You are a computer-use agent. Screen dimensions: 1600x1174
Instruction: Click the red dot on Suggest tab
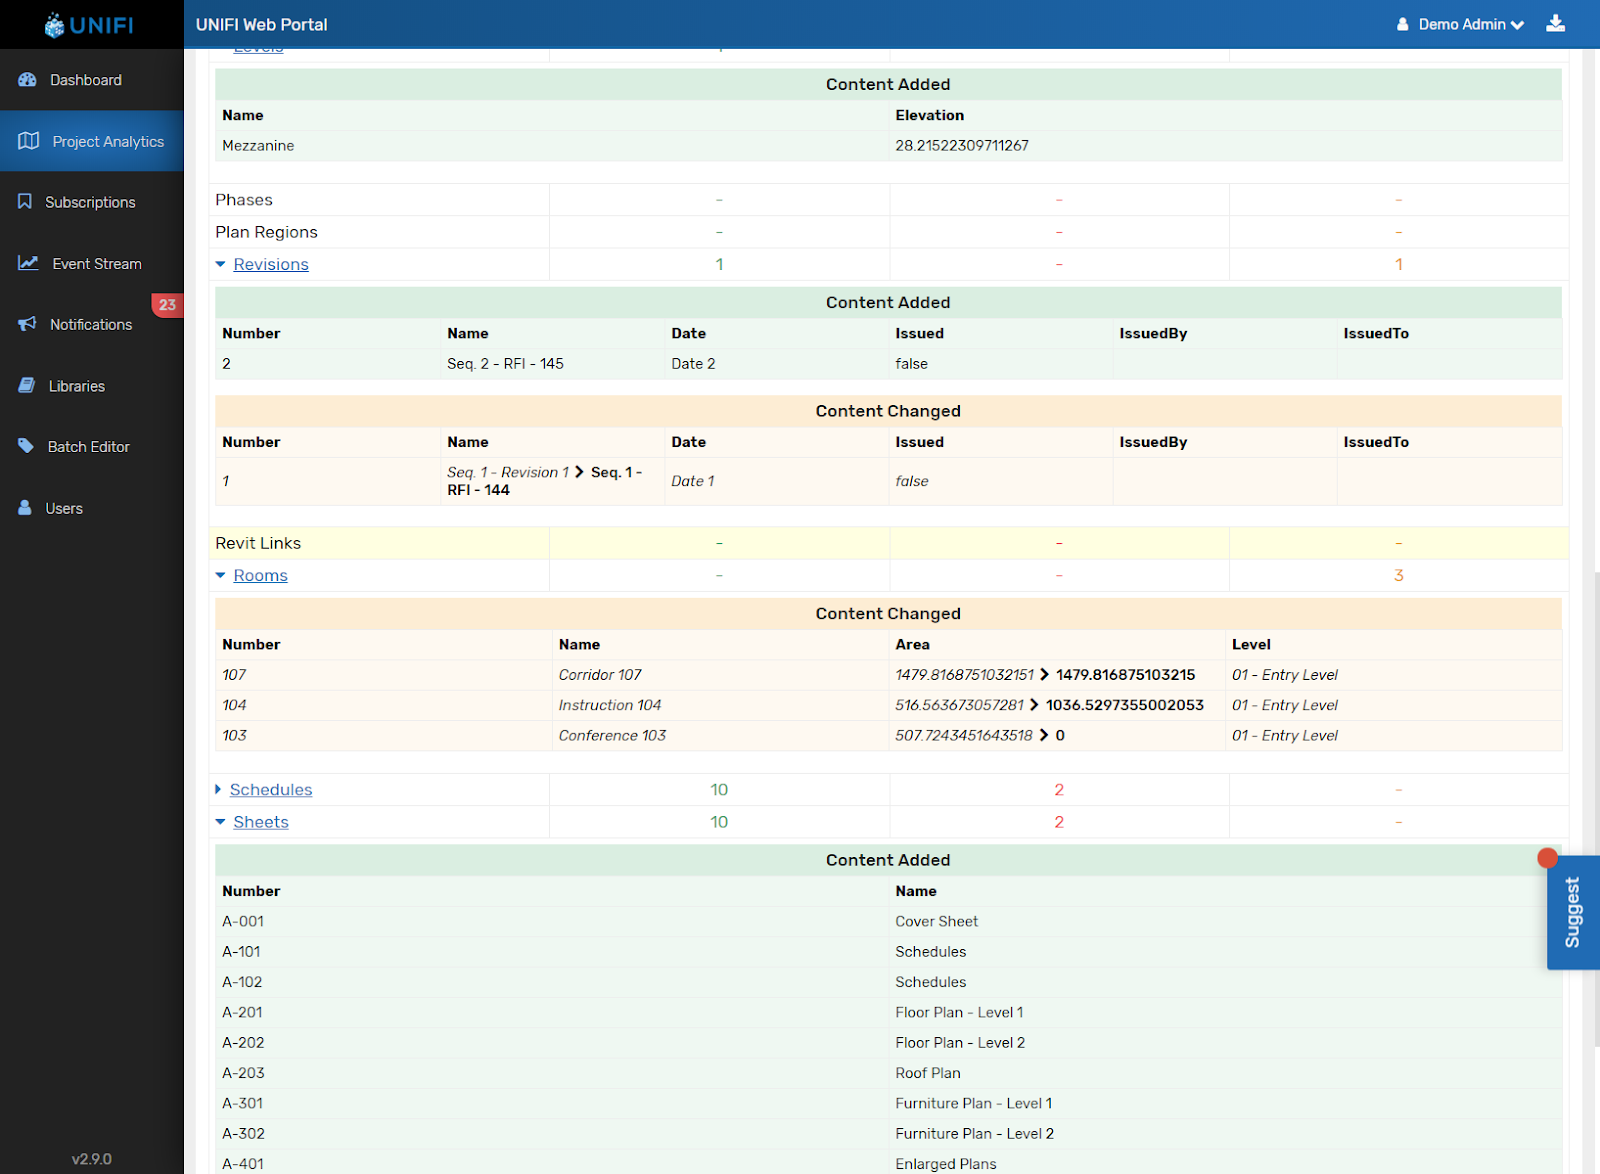pos(1547,858)
